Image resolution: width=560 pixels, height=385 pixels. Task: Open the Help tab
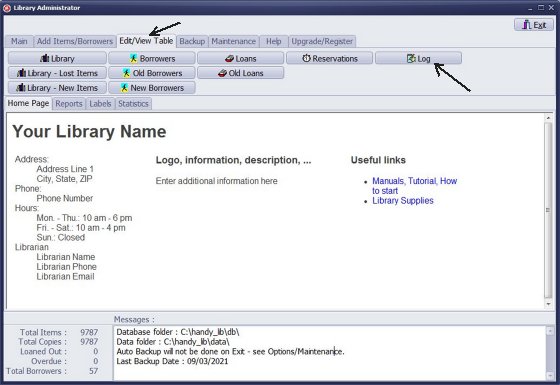pos(274,41)
